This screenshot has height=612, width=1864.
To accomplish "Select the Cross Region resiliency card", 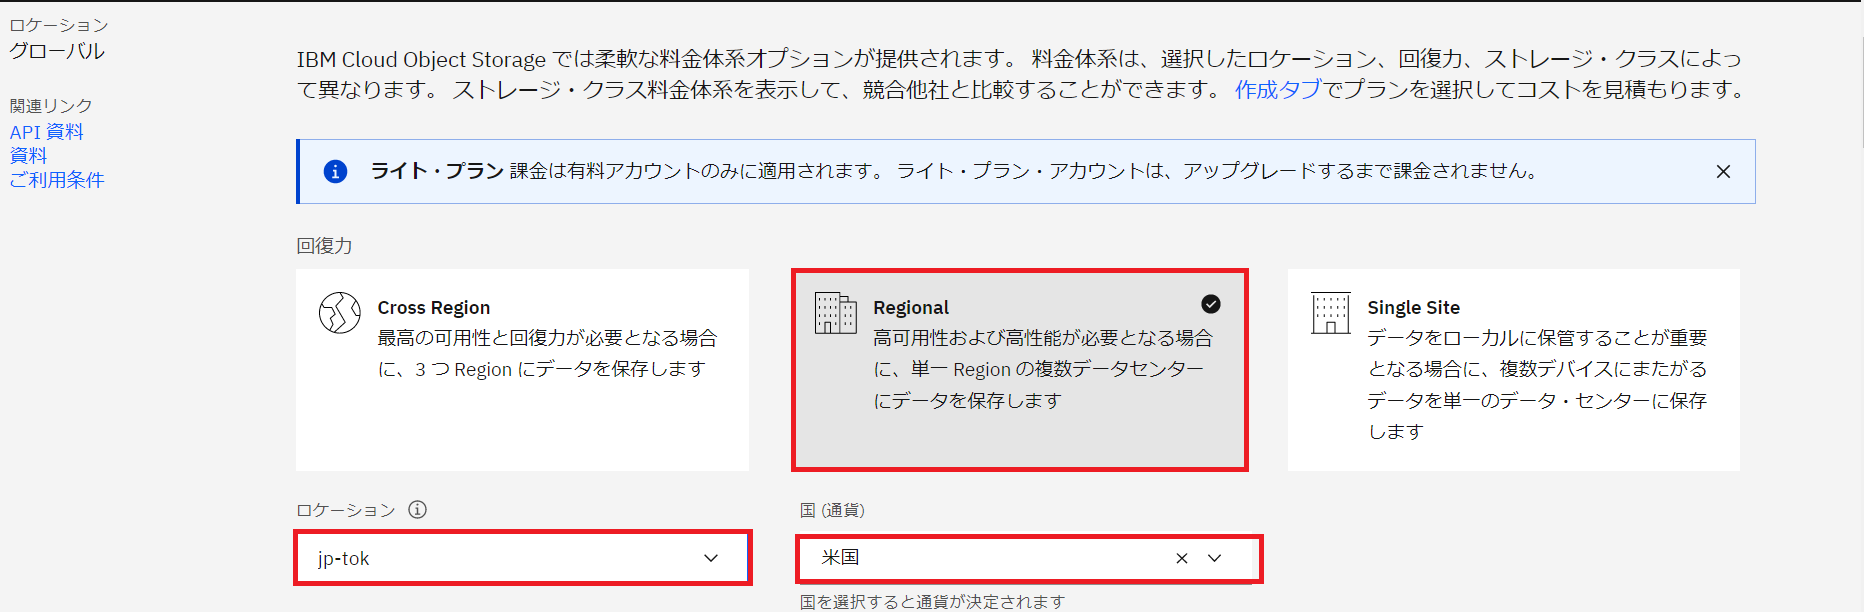I will click(522, 370).
